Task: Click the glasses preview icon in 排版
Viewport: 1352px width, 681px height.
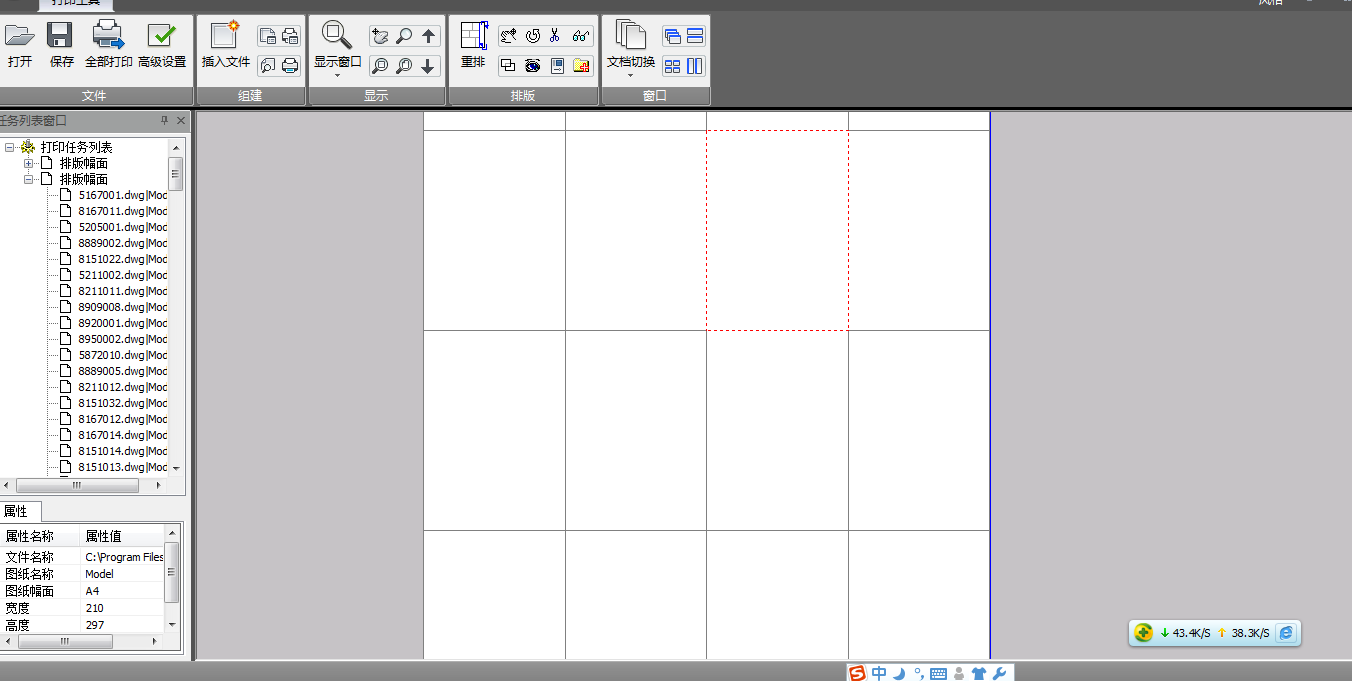Action: point(581,36)
